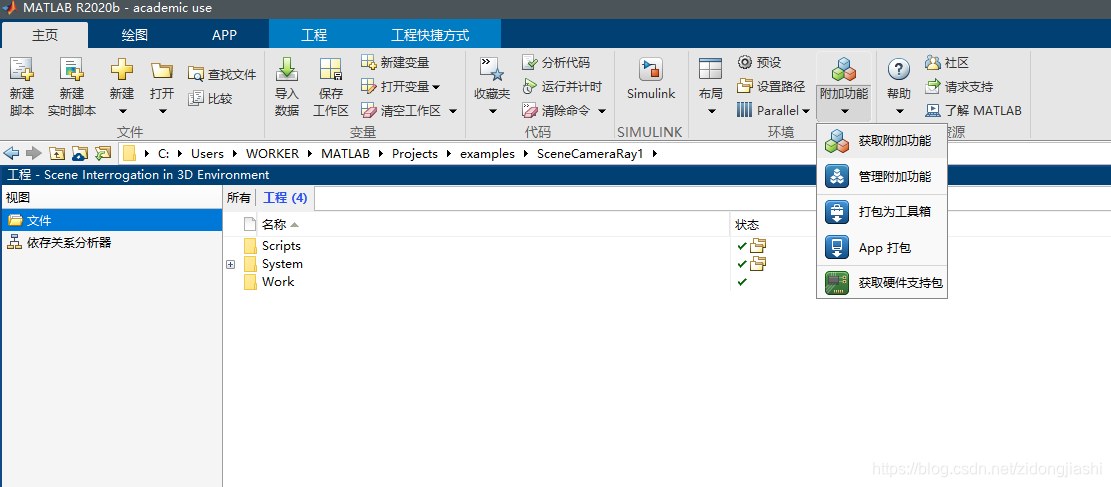Click MATLAB in the address path
Viewport: 1111px width, 487px height.
coord(345,154)
